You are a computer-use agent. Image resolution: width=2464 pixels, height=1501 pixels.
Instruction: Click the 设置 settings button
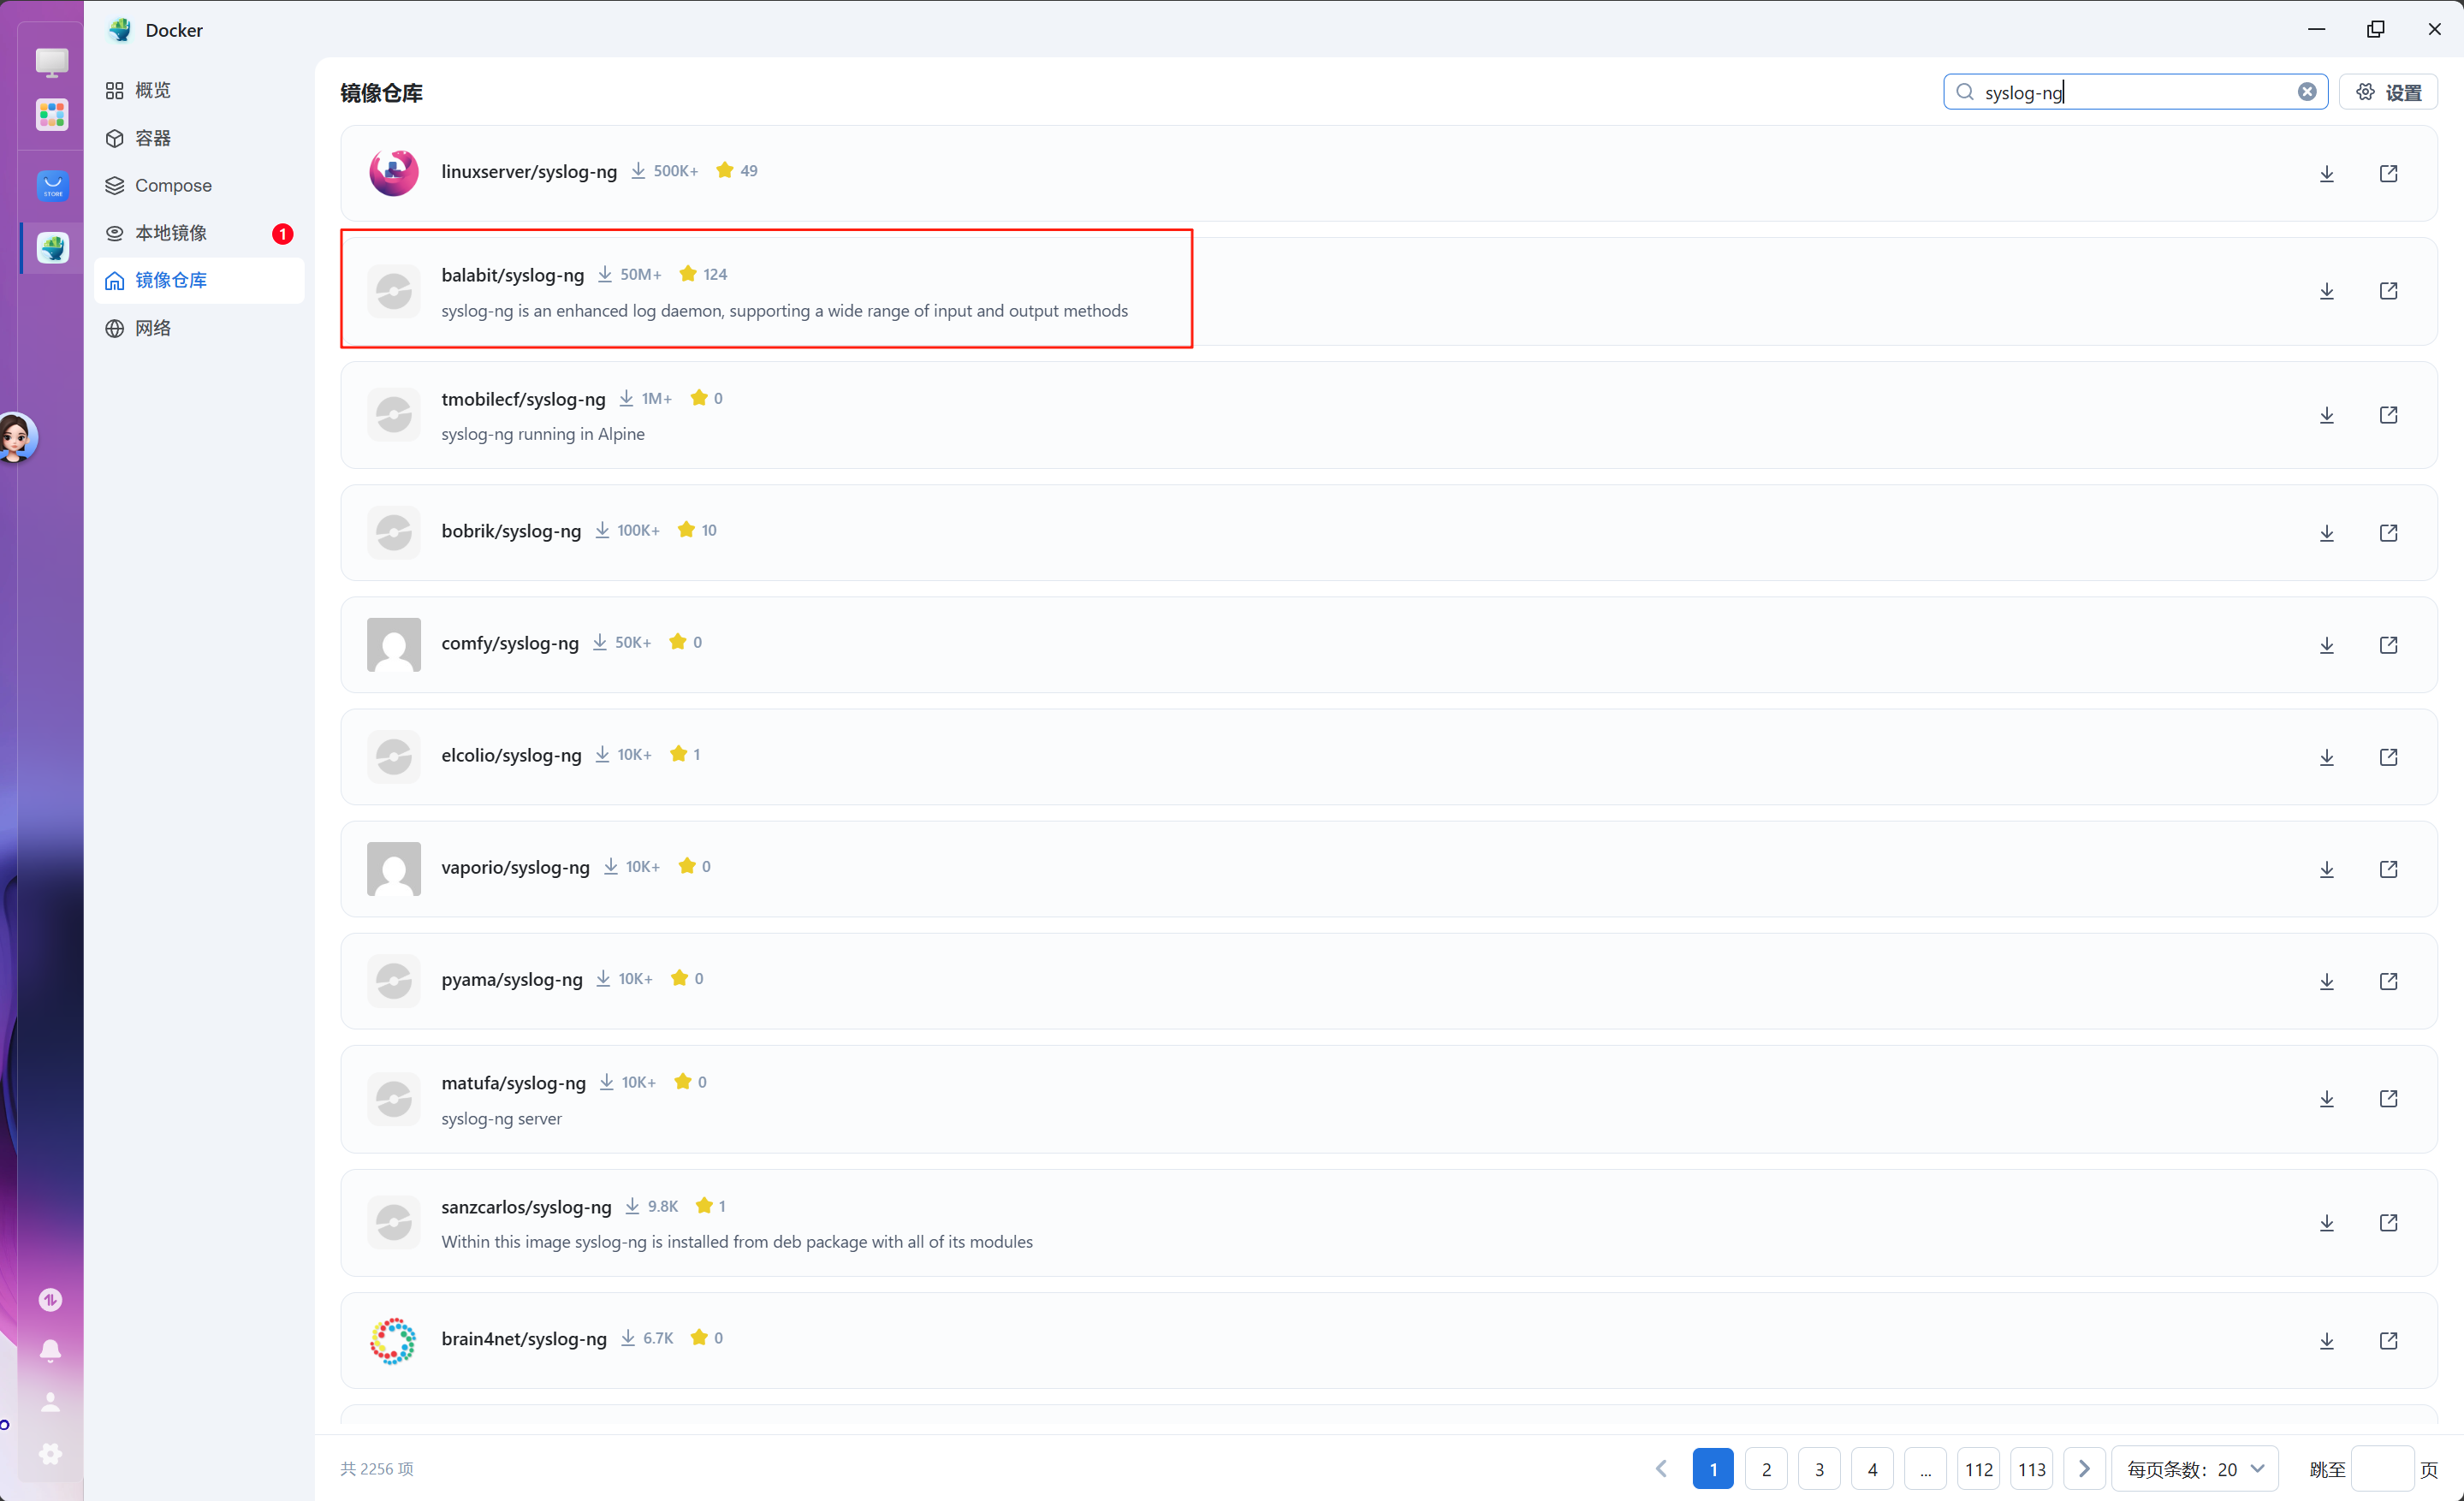[x=2388, y=92]
